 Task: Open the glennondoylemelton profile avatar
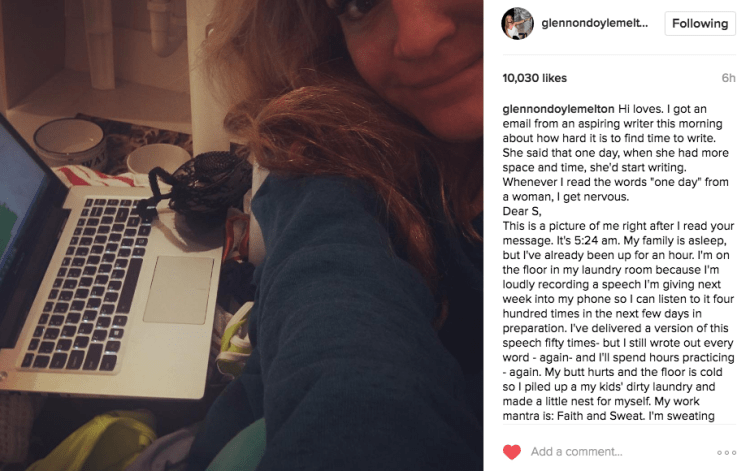[517, 23]
